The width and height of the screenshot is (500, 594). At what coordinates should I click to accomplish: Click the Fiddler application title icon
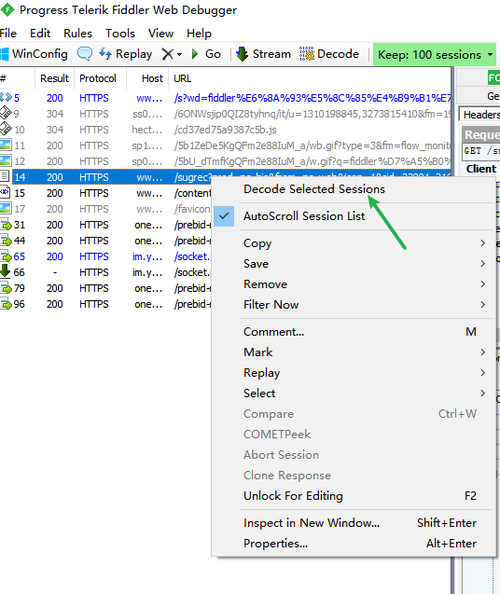(7, 9)
